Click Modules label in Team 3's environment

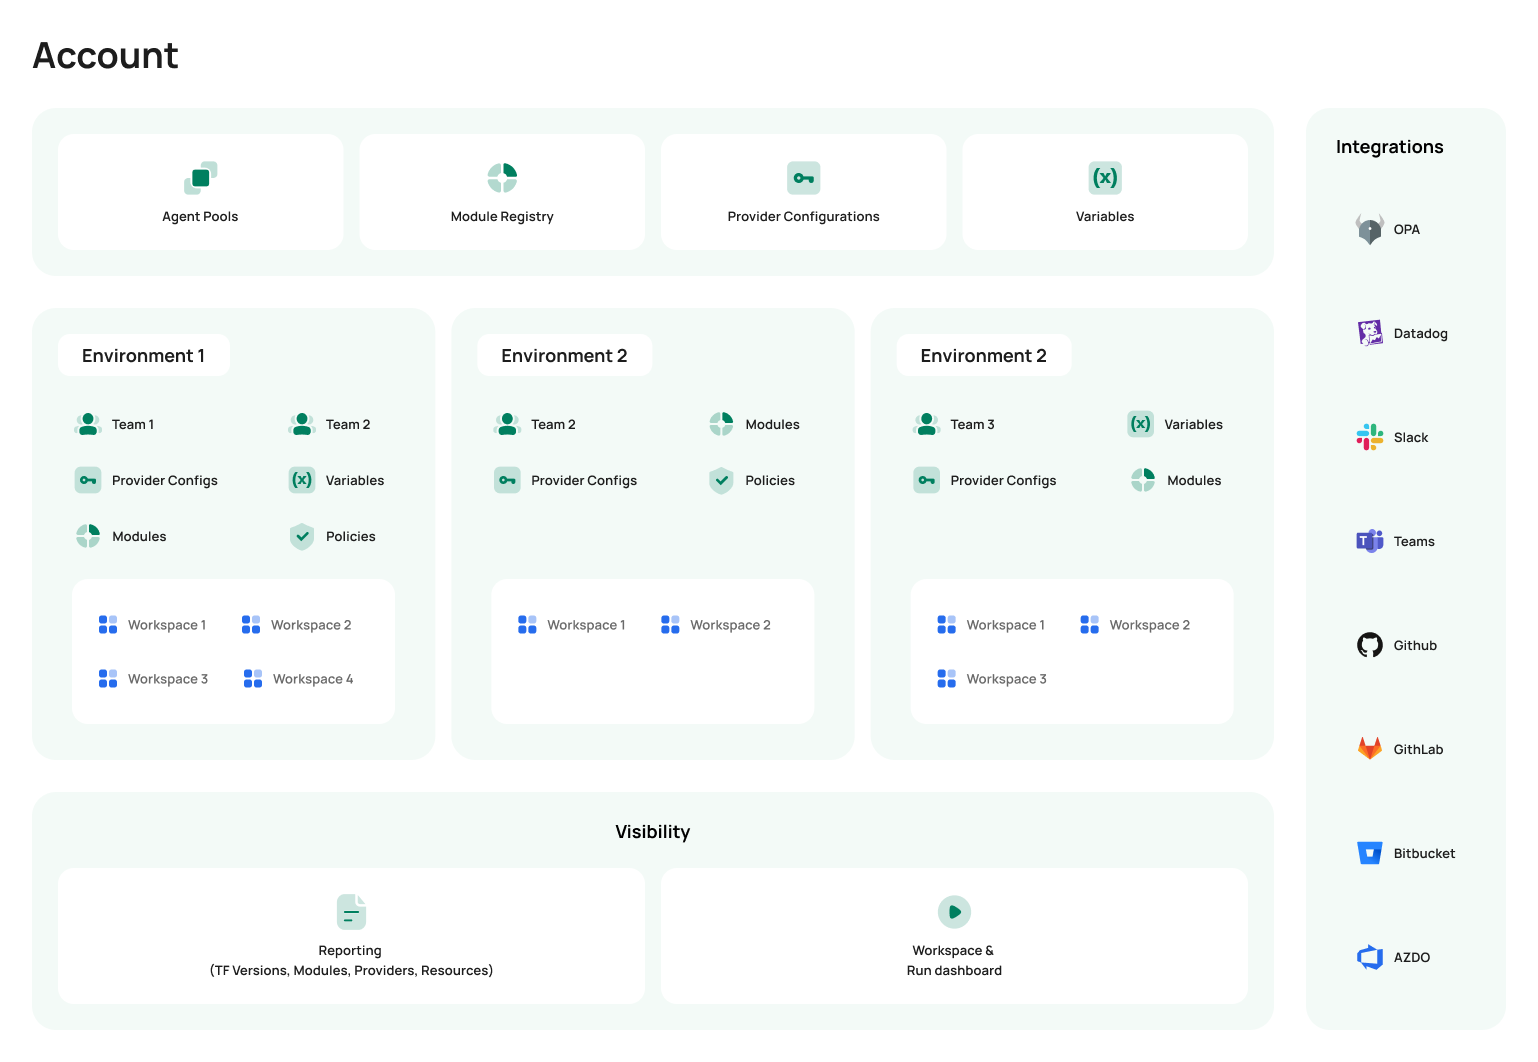tap(1194, 480)
